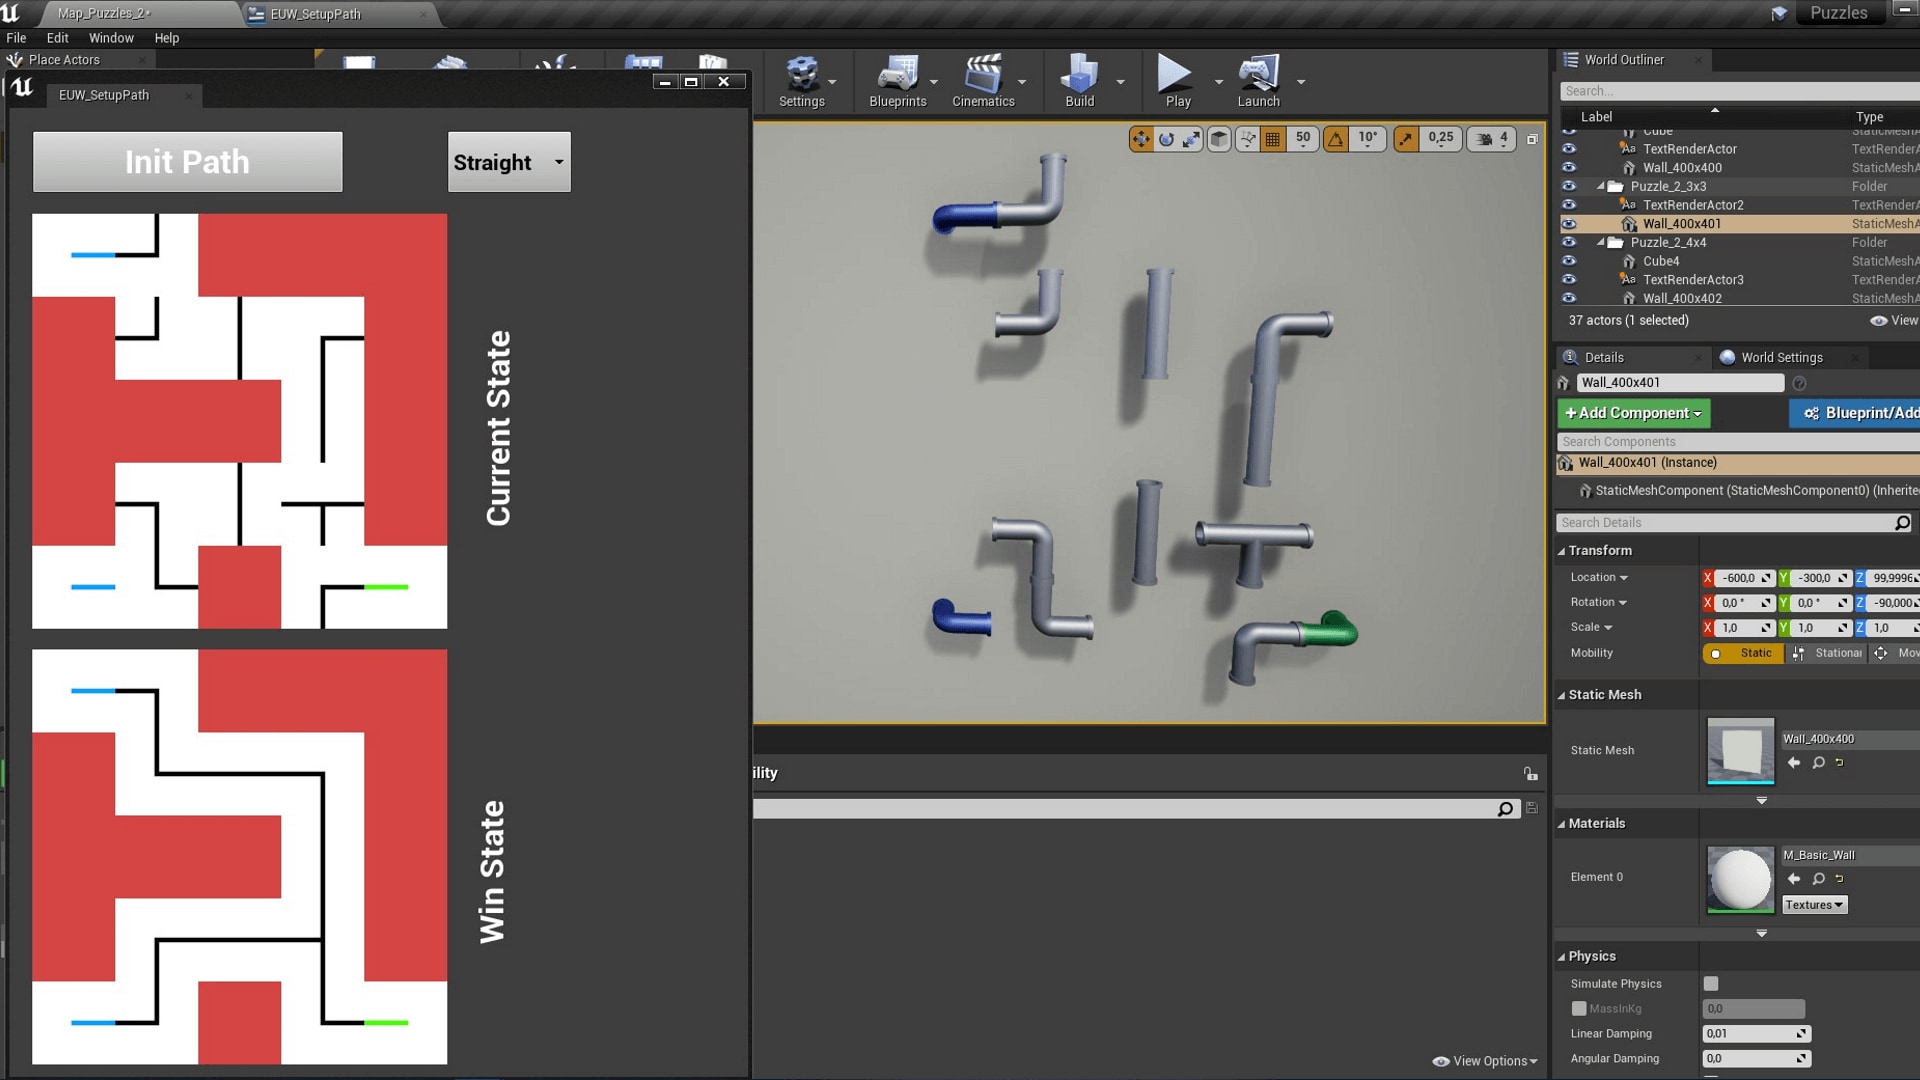Screen dimensions: 1920x1080
Task: Activate the Rotate viewport tool
Action: pos(1167,139)
